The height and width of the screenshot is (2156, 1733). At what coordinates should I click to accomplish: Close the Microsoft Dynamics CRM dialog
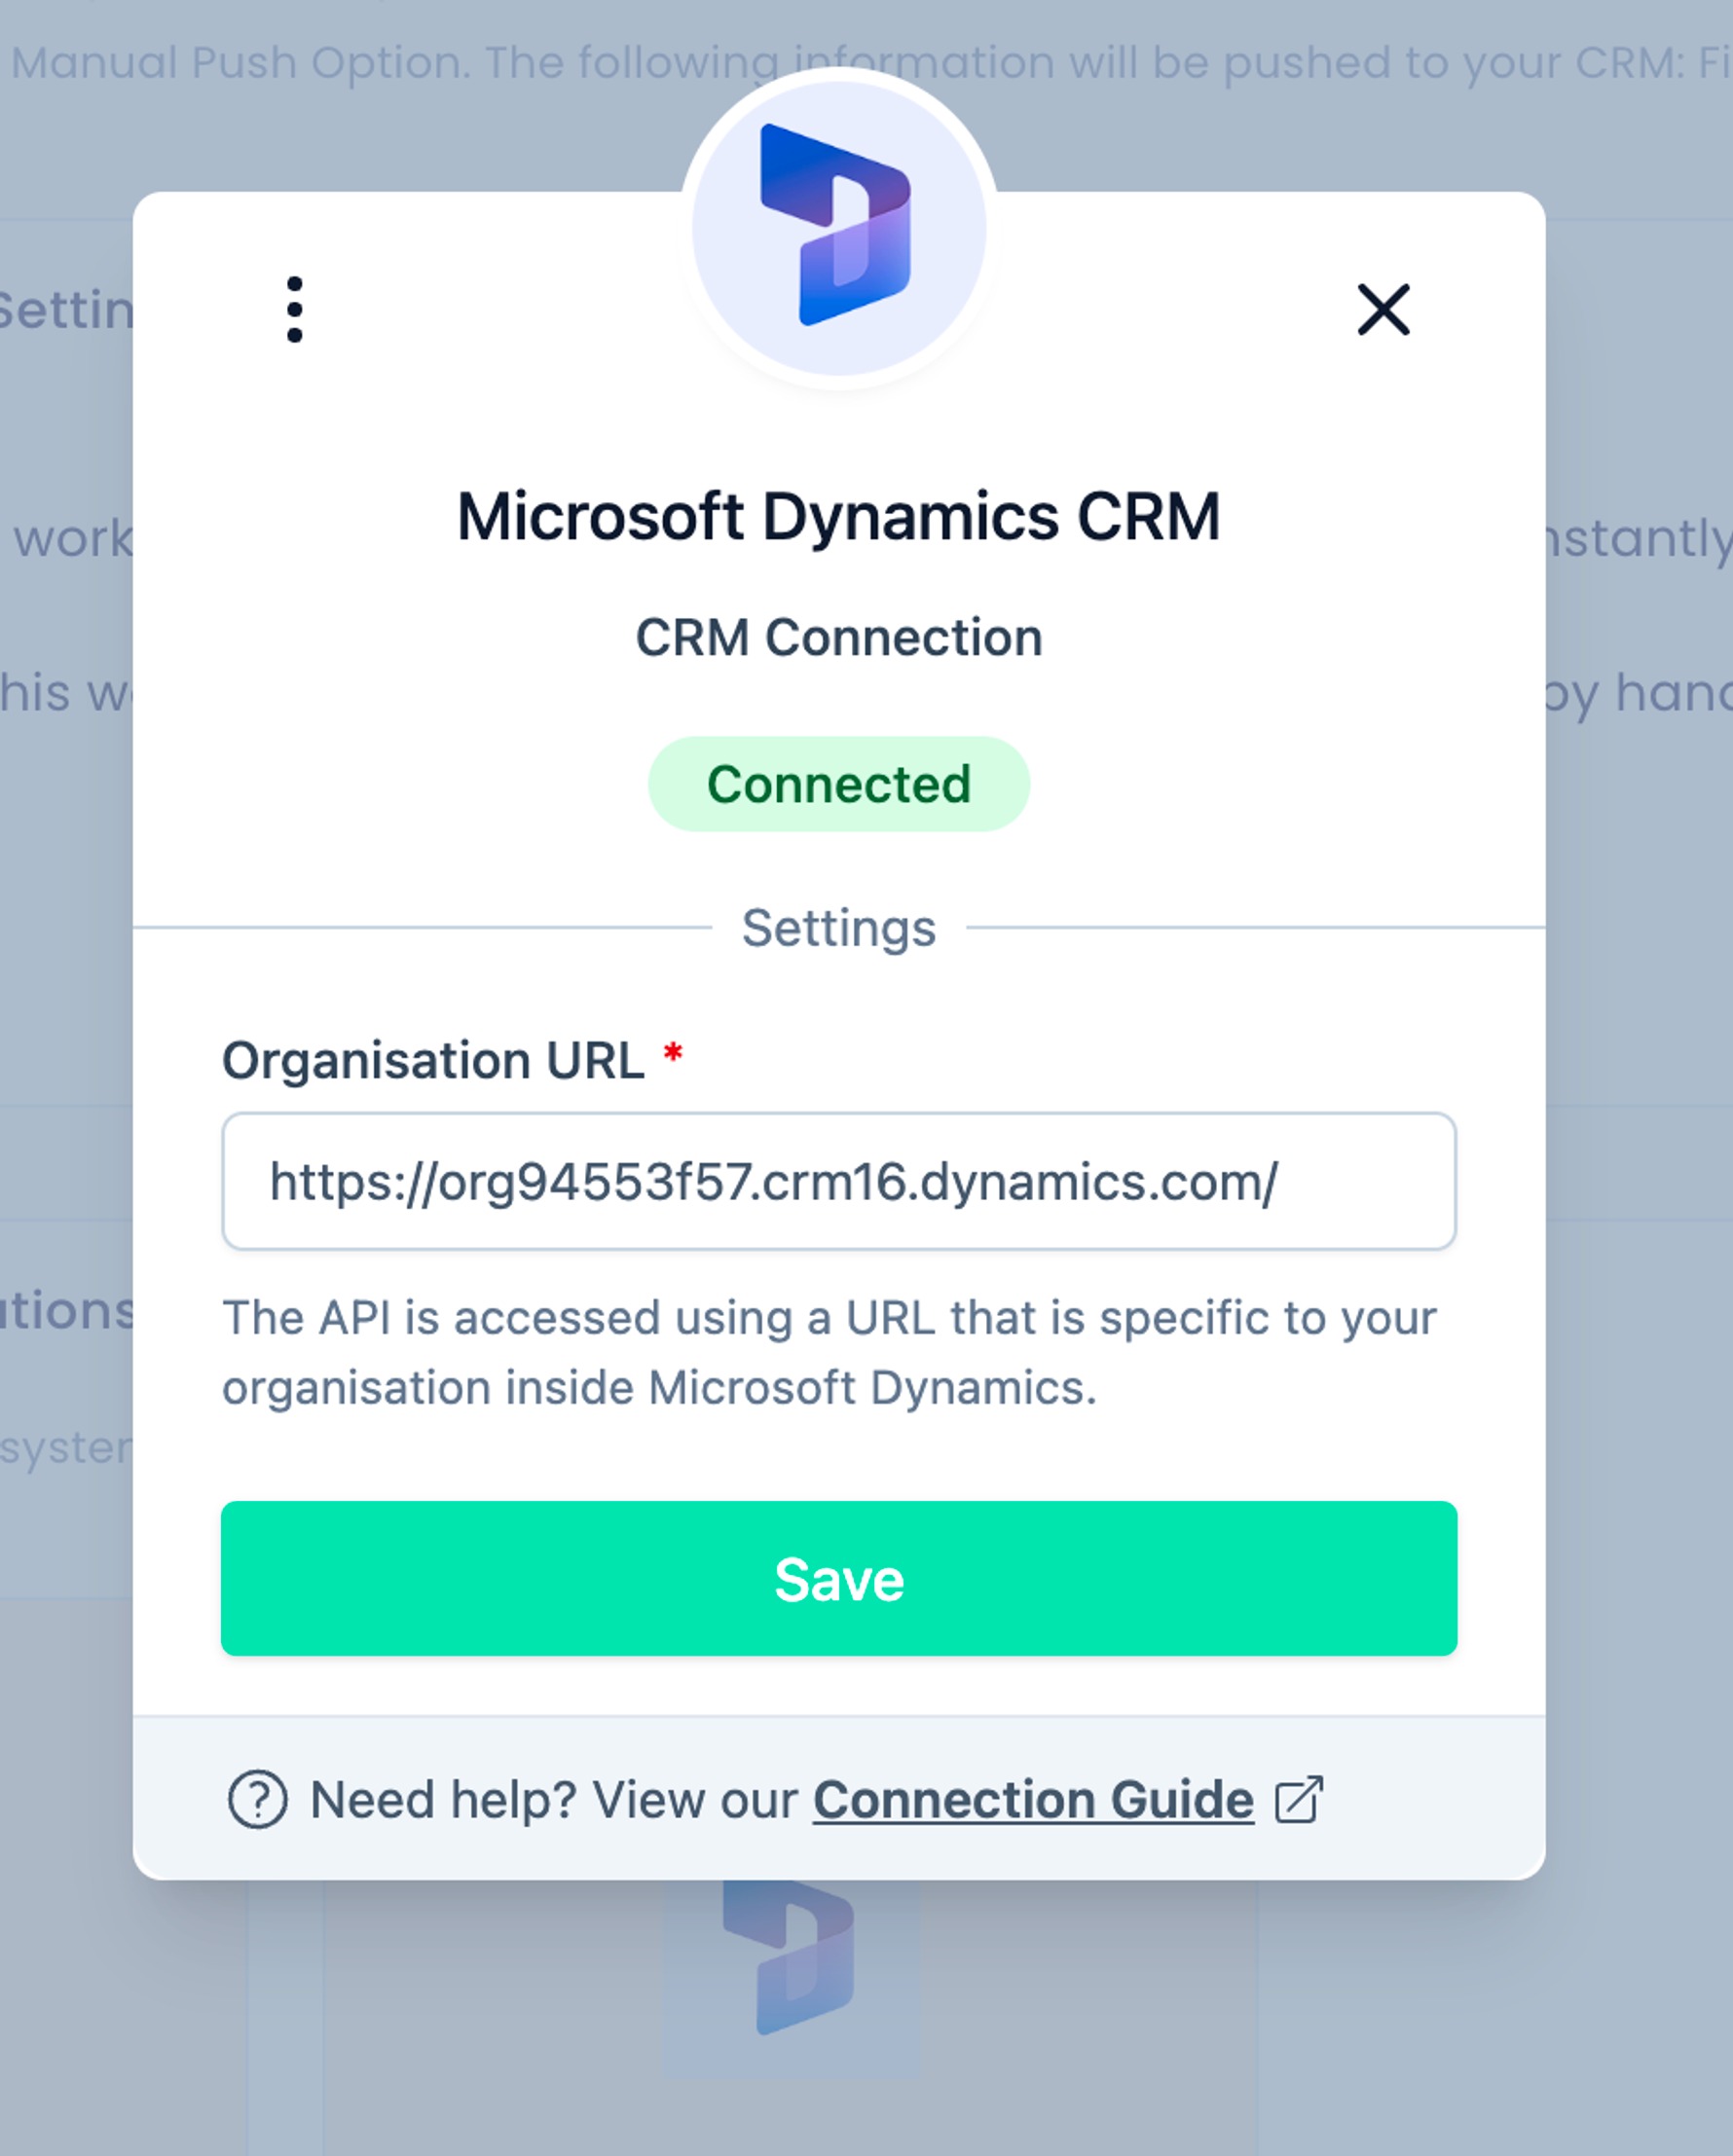[1383, 309]
